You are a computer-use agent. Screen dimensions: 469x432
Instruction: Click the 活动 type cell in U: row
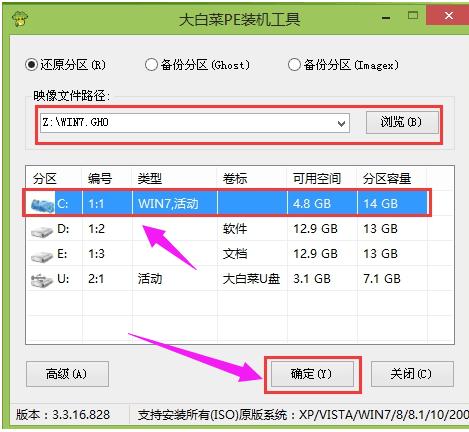(x=150, y=279)
